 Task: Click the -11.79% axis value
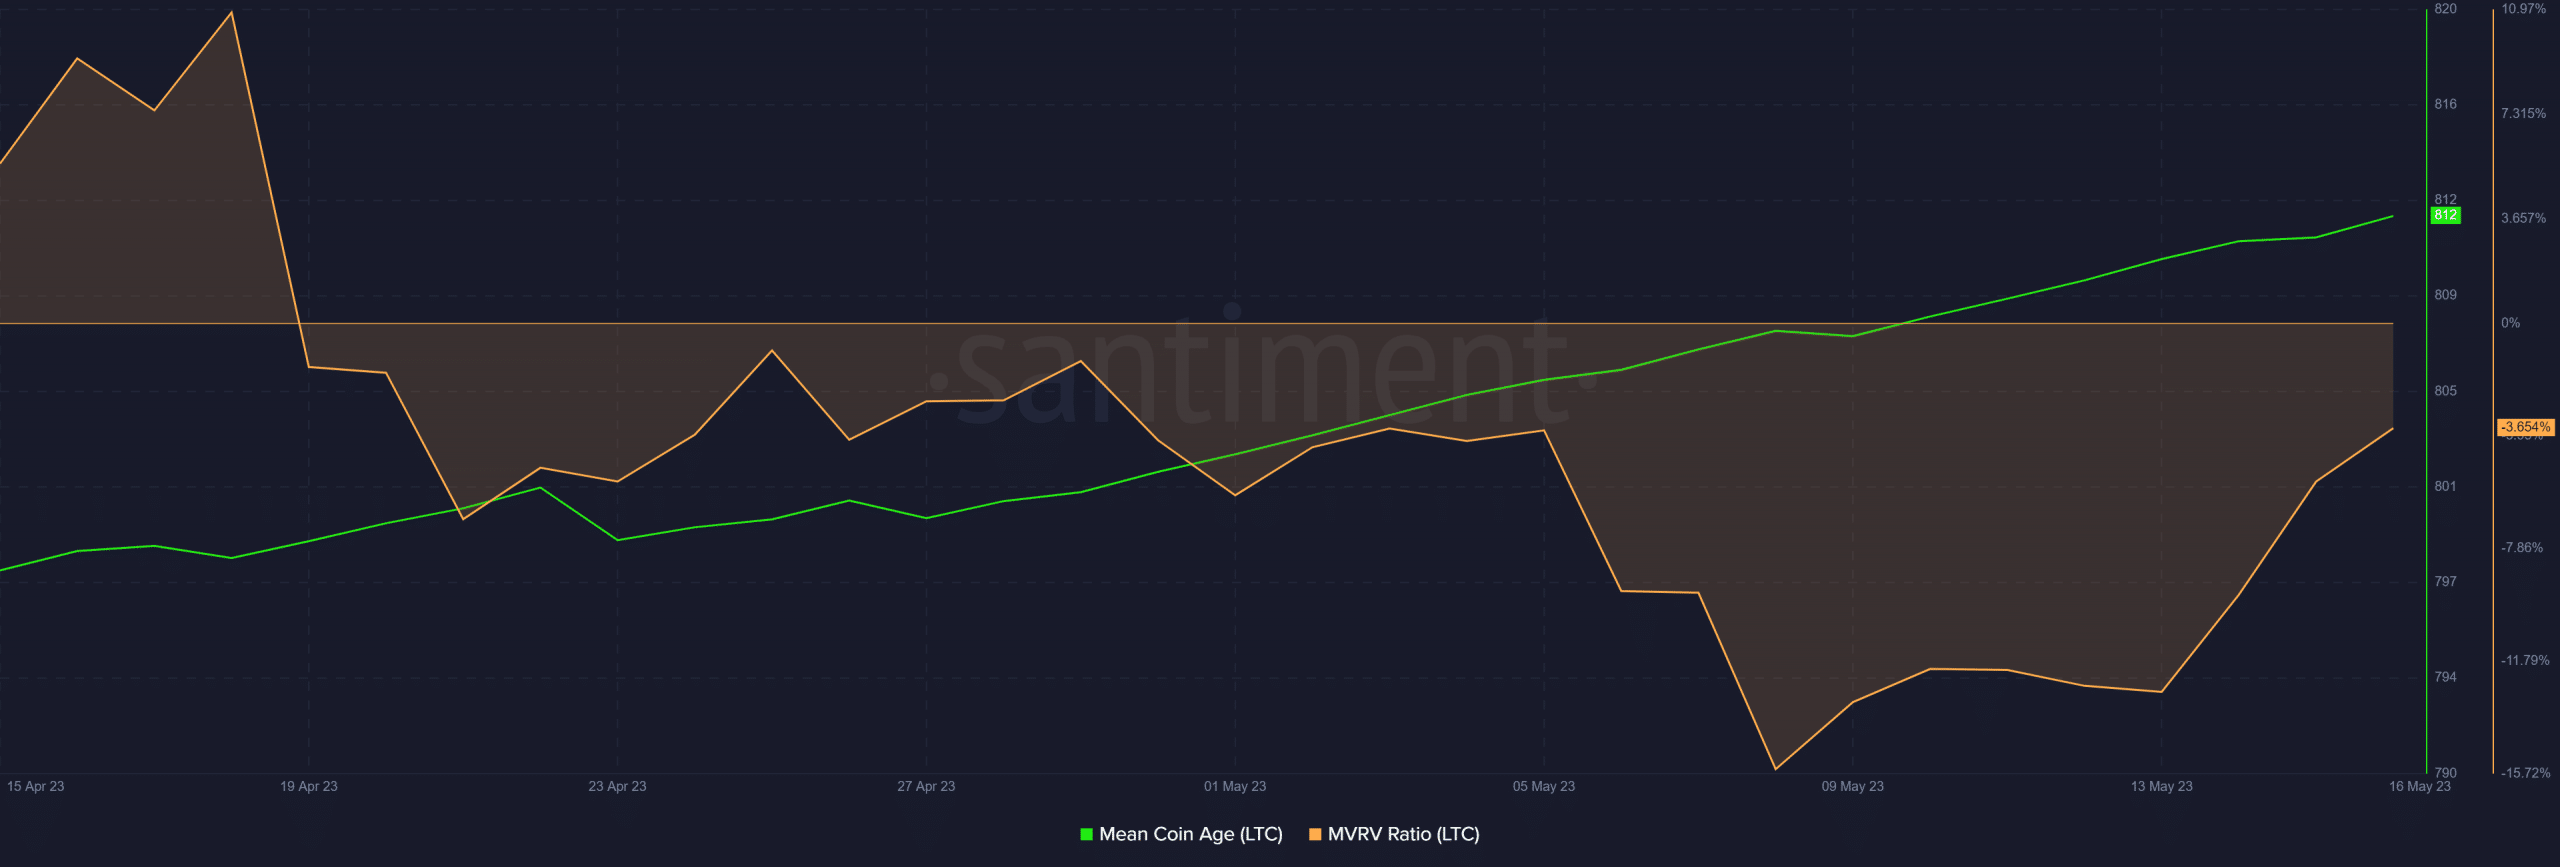(x=2525, y=661)
